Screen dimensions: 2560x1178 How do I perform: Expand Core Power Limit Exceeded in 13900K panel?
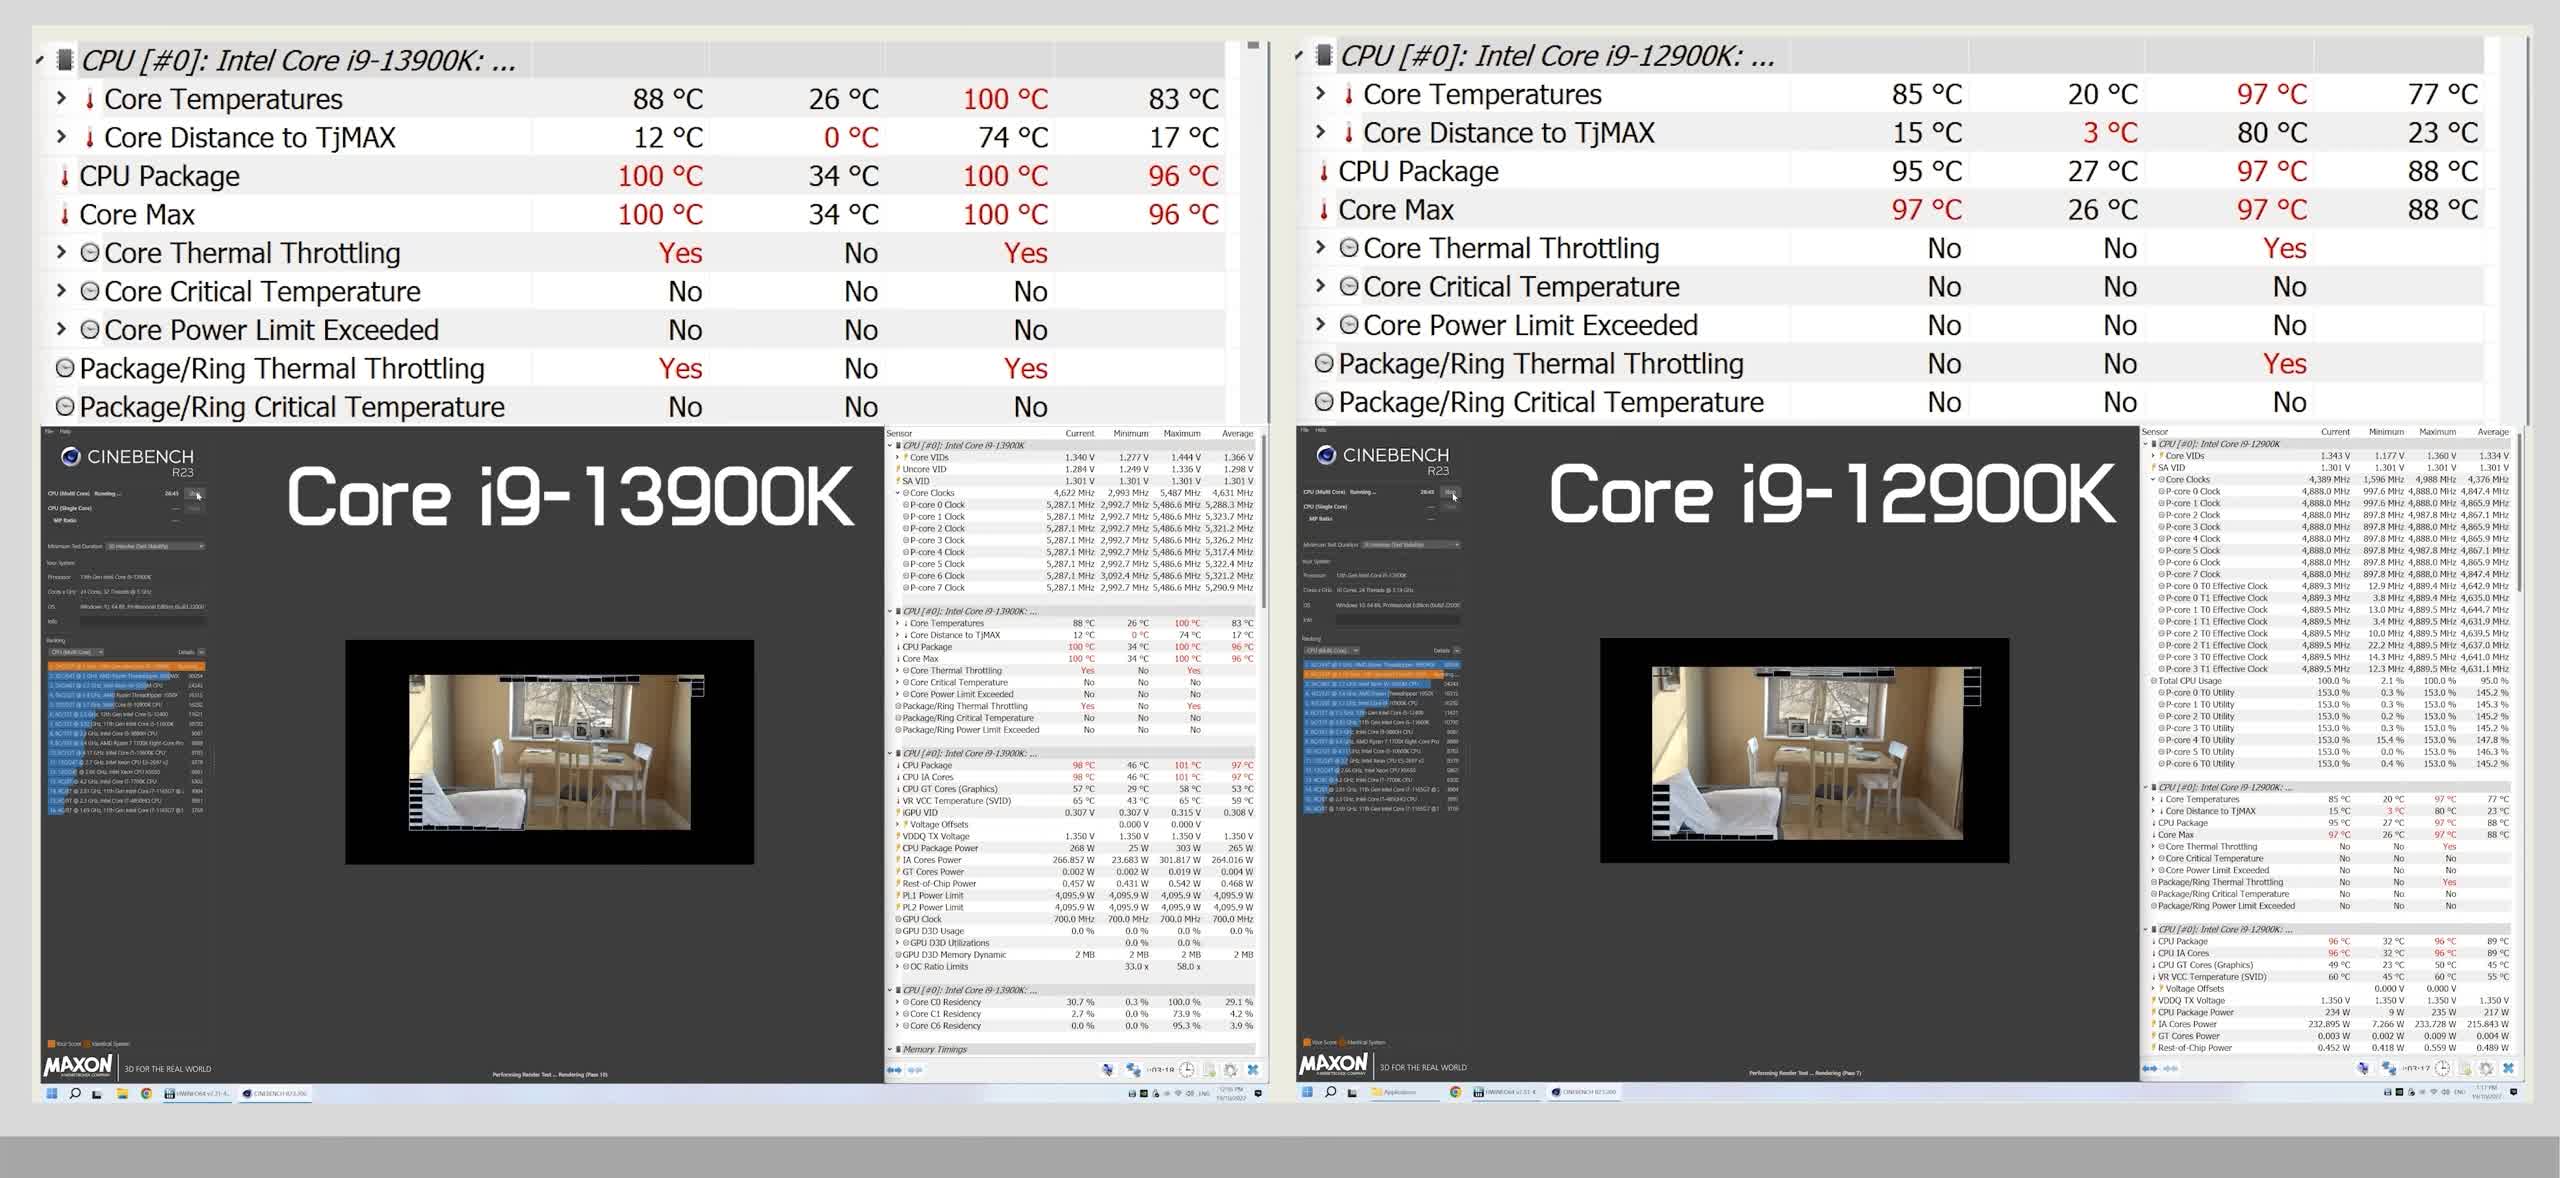point(61,328)
